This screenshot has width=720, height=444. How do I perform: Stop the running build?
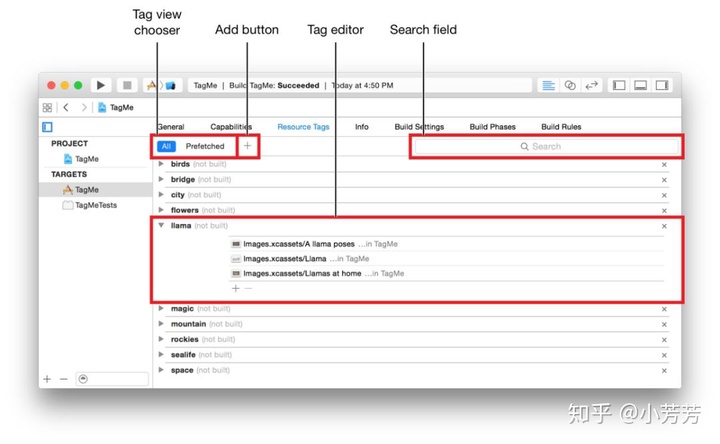point(127,85)
